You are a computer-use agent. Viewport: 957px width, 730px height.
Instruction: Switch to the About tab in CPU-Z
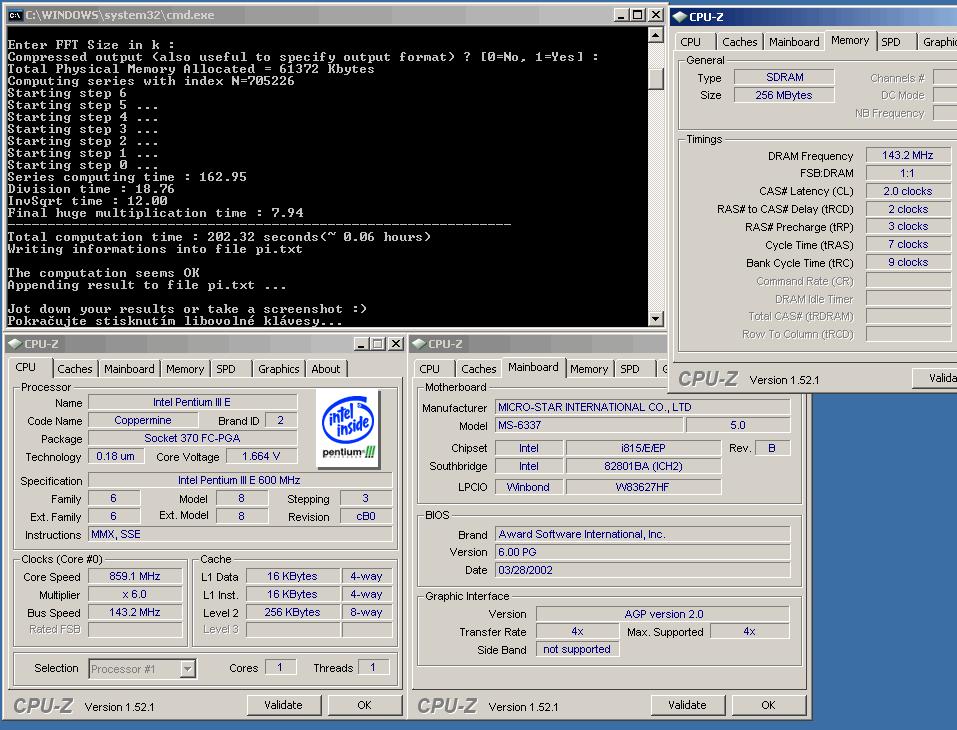(326, 369)
